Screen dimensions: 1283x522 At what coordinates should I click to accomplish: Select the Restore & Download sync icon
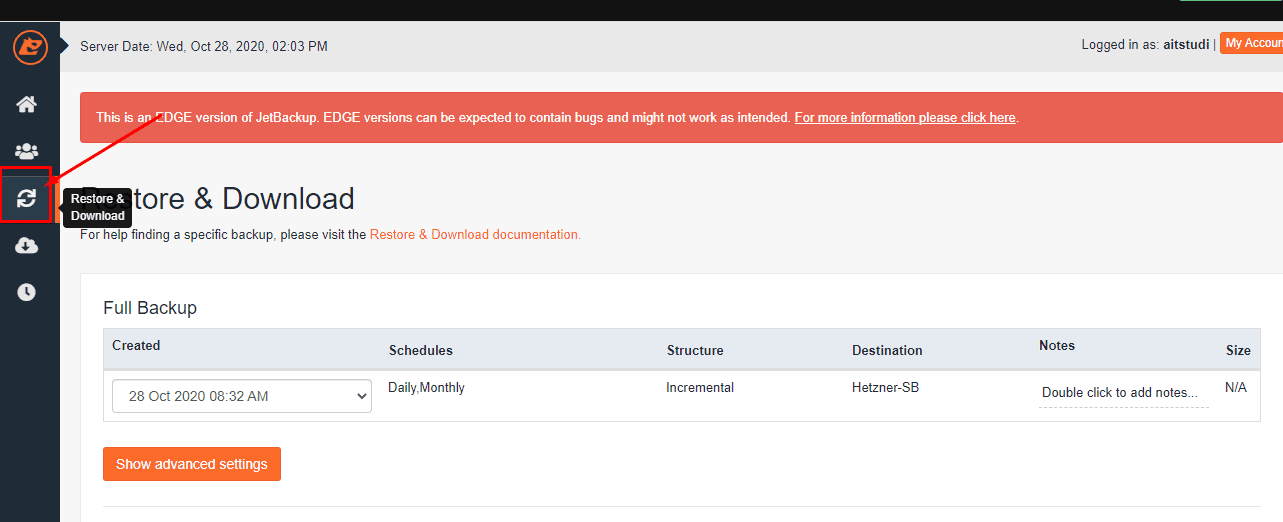26,198
